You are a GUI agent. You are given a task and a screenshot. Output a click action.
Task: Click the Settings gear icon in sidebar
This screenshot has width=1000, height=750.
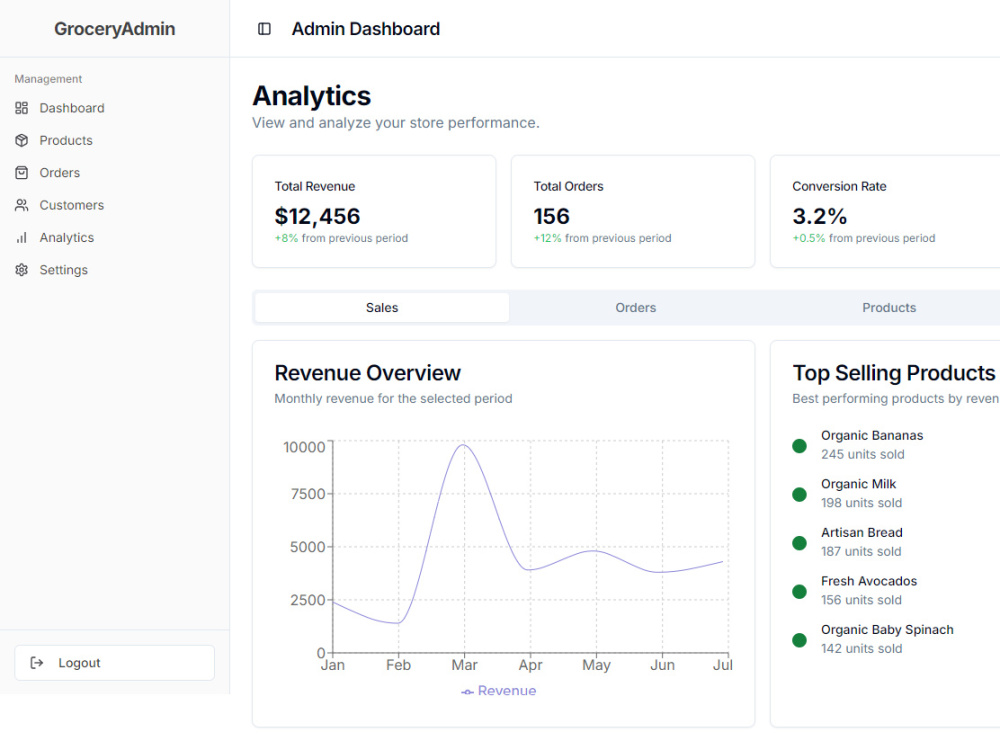tap(22, 270)
